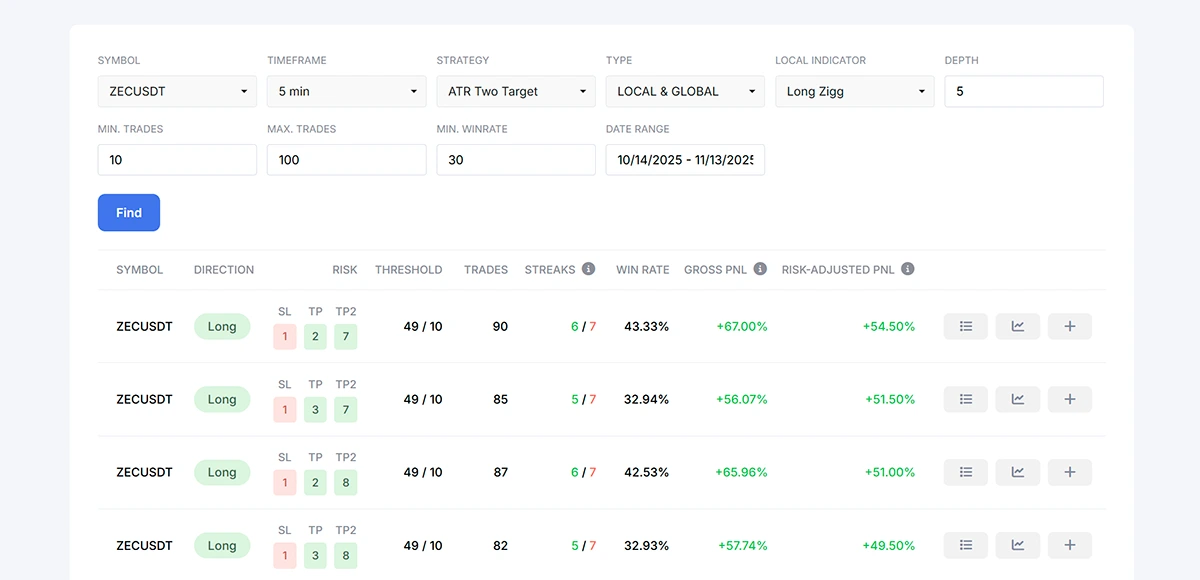1200x580 pixels.
Task: Open Type dropdown showing LOCAL & GLOBAL
Action: [x=685, y=91]
